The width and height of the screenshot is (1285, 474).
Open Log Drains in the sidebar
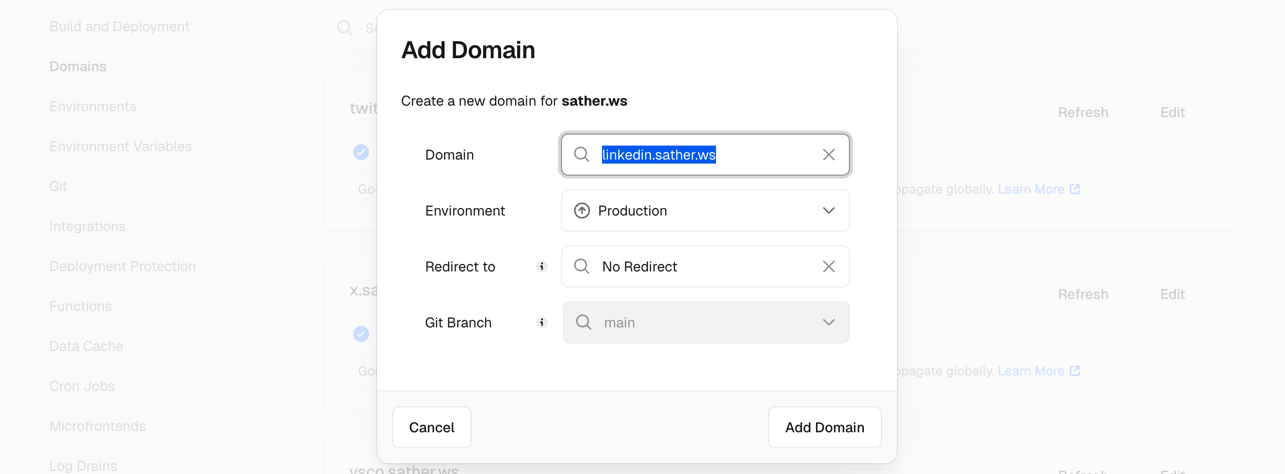pos(83,466)
